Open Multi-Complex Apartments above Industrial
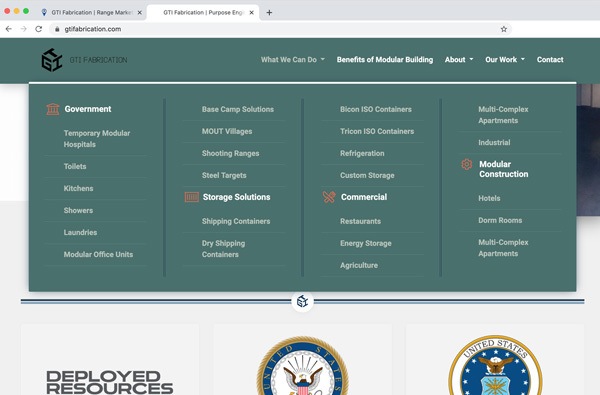 (x=503, y=115)
